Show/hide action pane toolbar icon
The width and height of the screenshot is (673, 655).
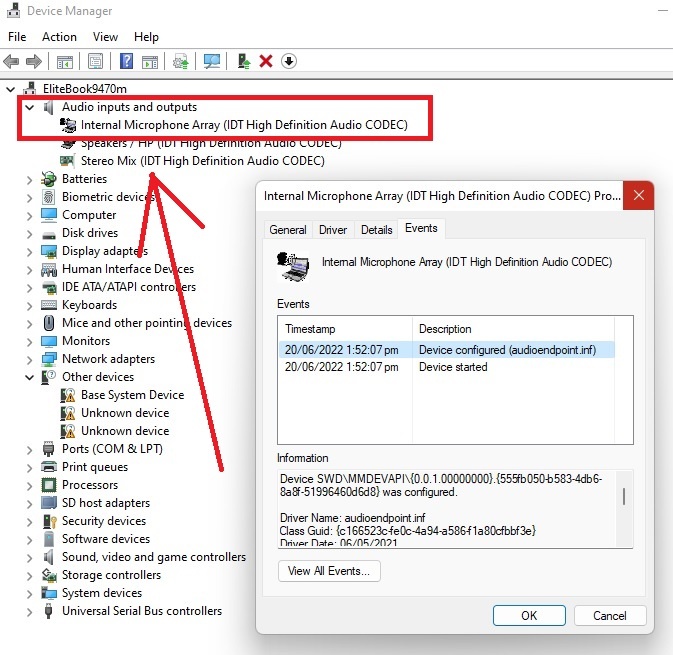point(150,61)
